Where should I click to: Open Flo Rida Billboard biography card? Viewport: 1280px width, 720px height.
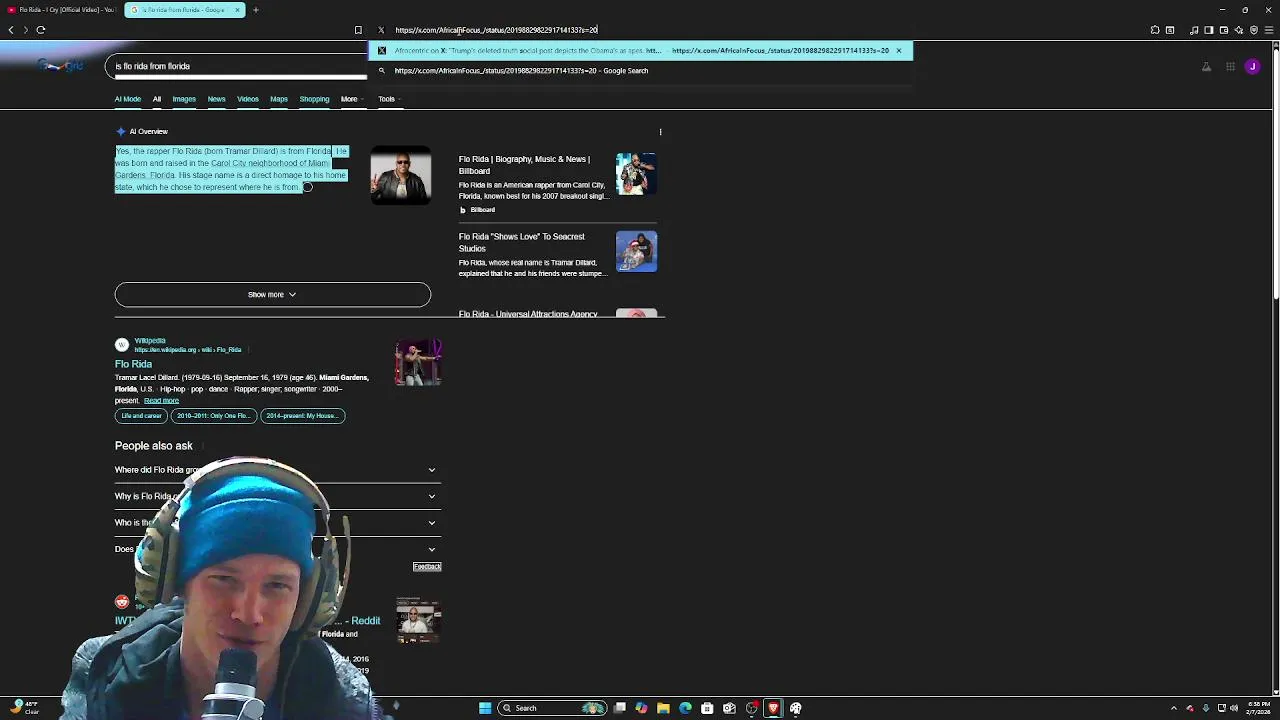[558, 183]
